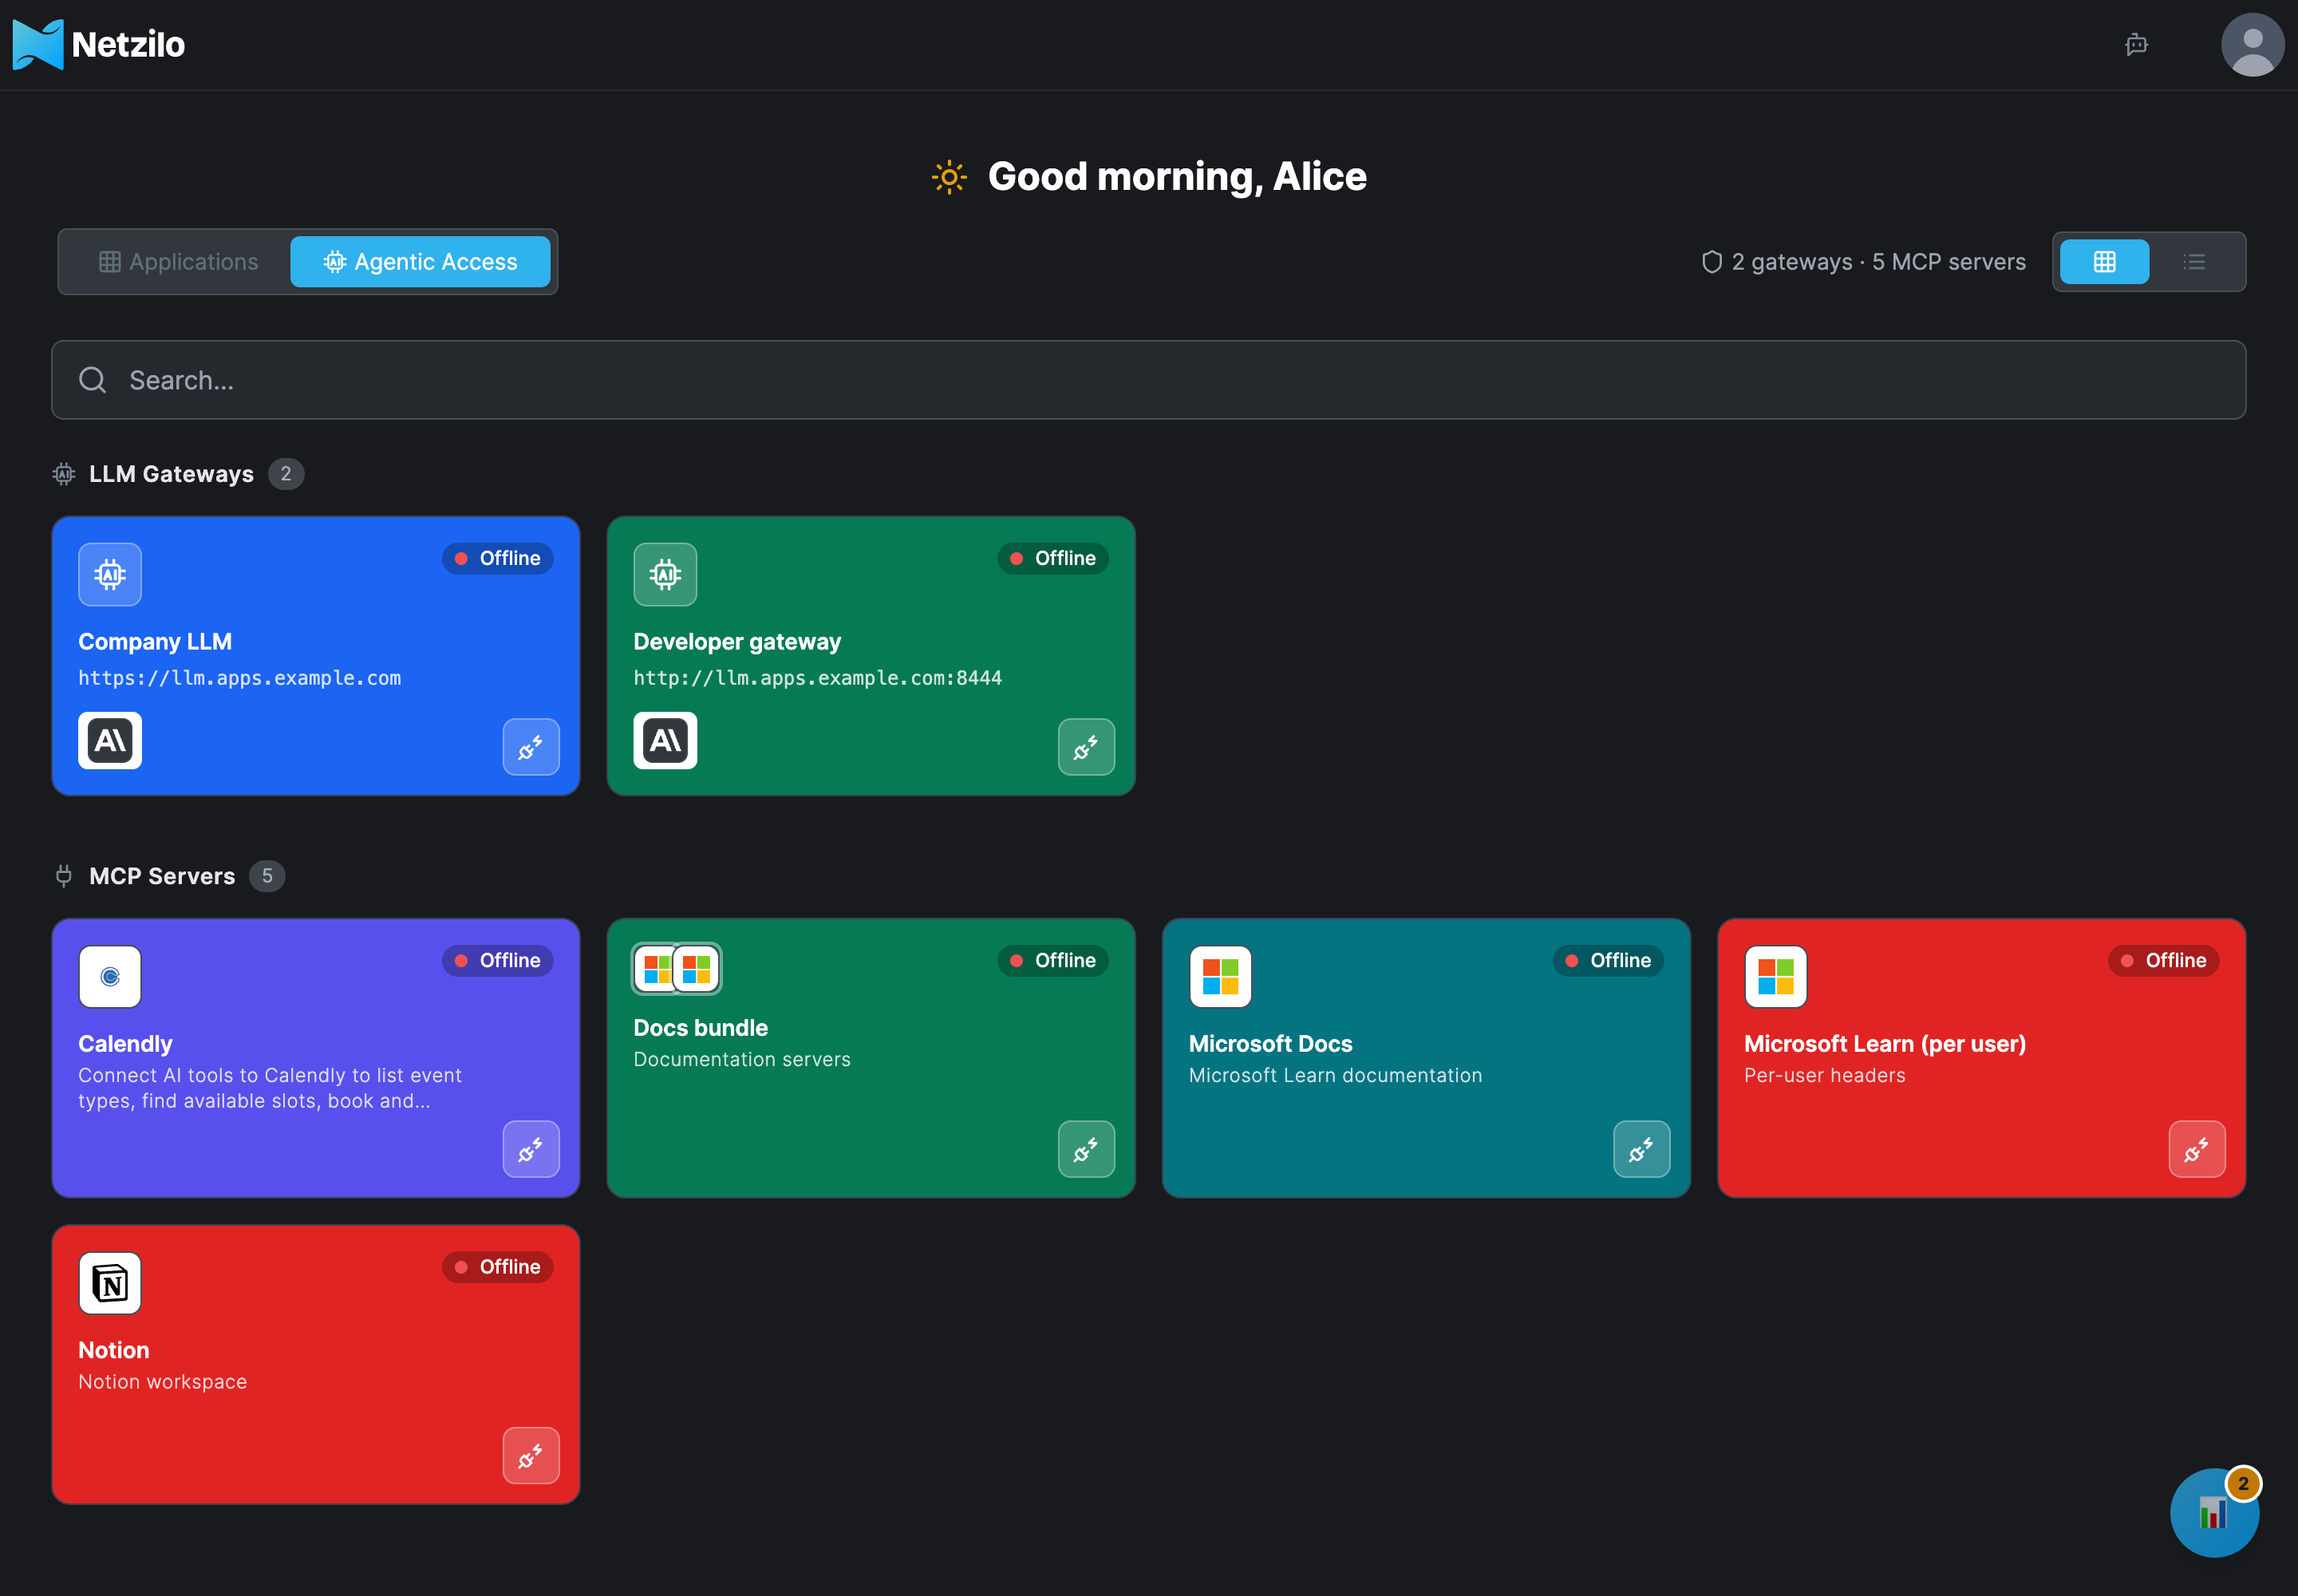Click the Netzilo logo

99,44
